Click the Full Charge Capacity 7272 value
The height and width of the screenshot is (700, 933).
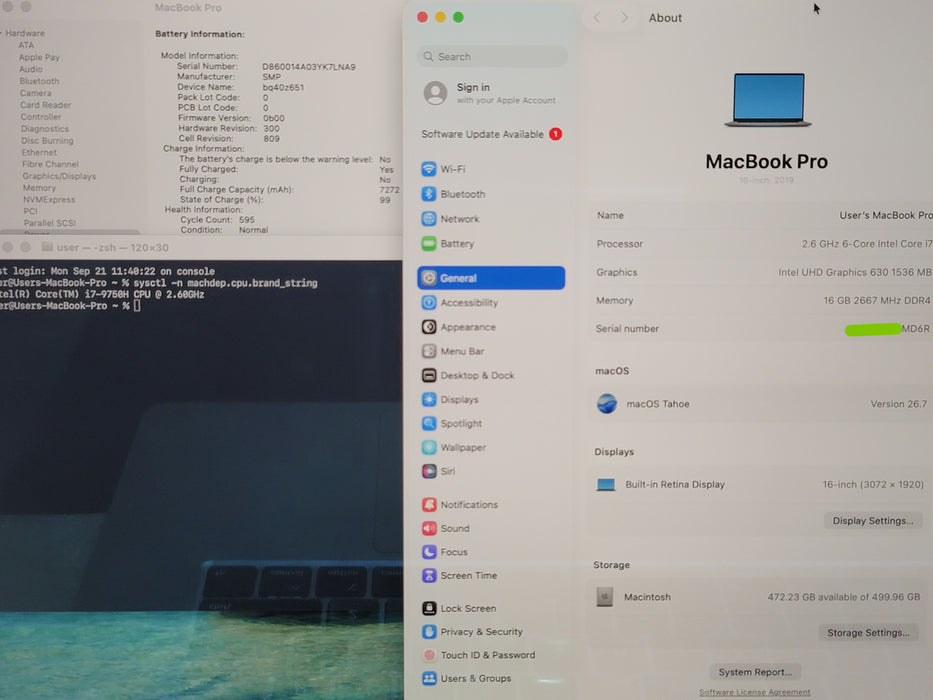pos(389,190)
